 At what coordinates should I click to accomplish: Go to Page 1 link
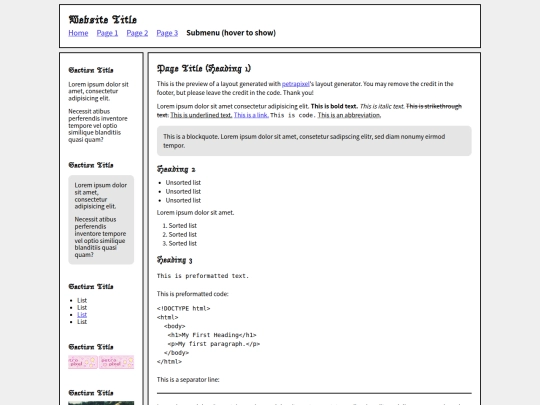pos(107,33)
